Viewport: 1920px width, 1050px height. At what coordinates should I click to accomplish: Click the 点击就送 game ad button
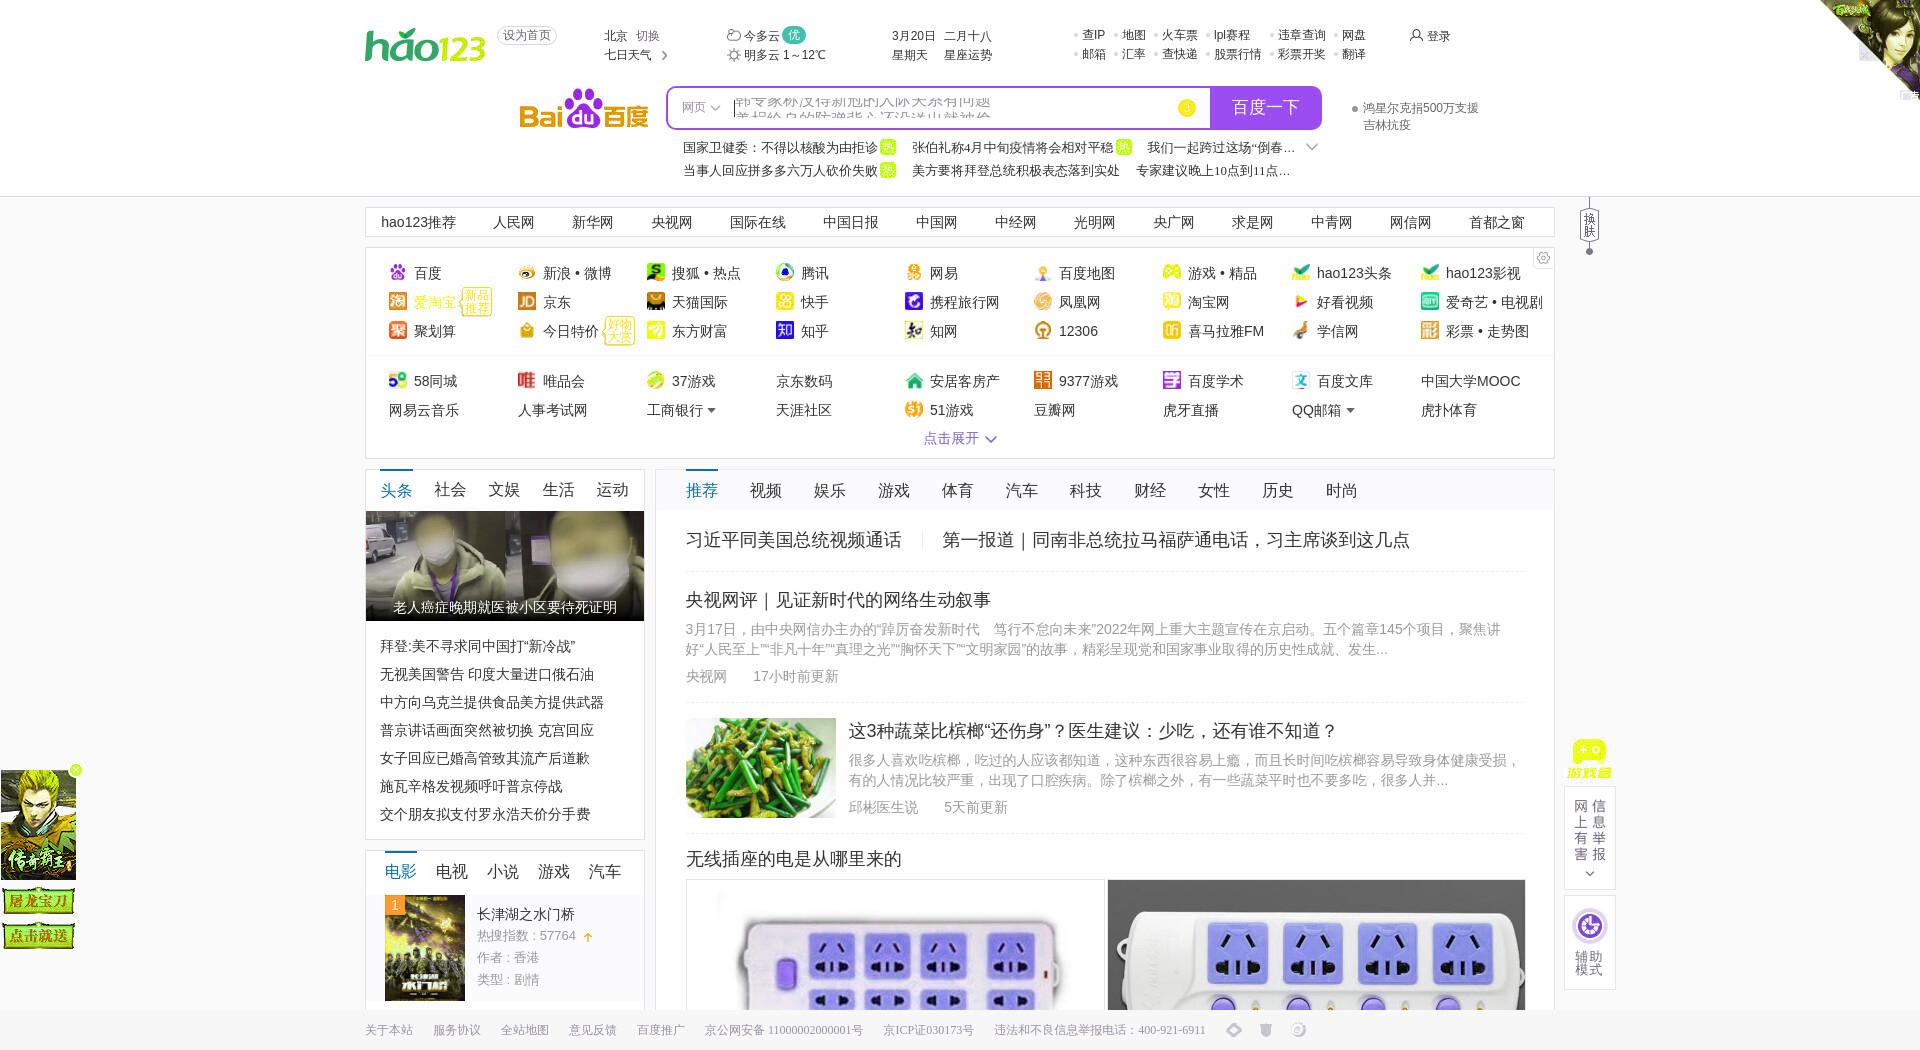[x=38, y=936]
